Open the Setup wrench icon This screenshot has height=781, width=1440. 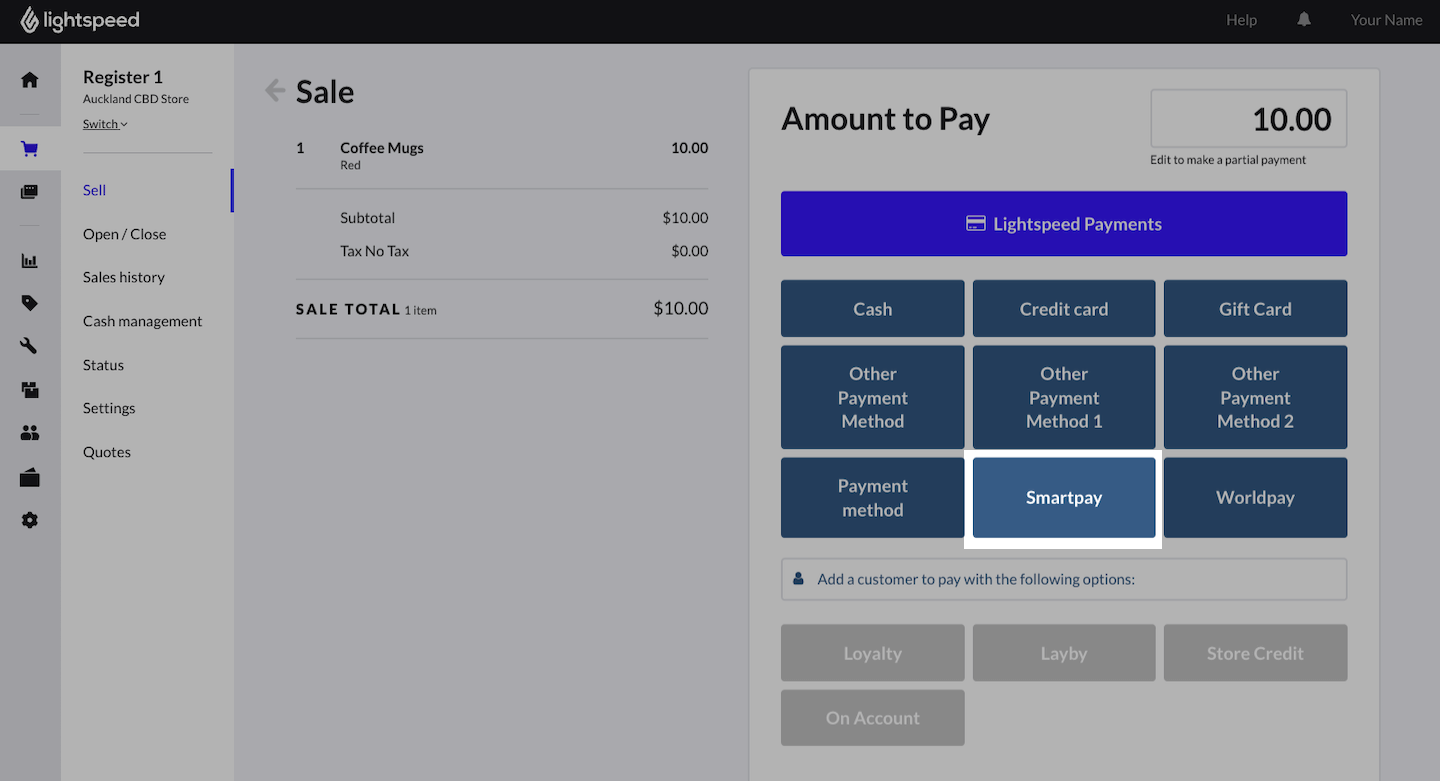click(30, 346)
